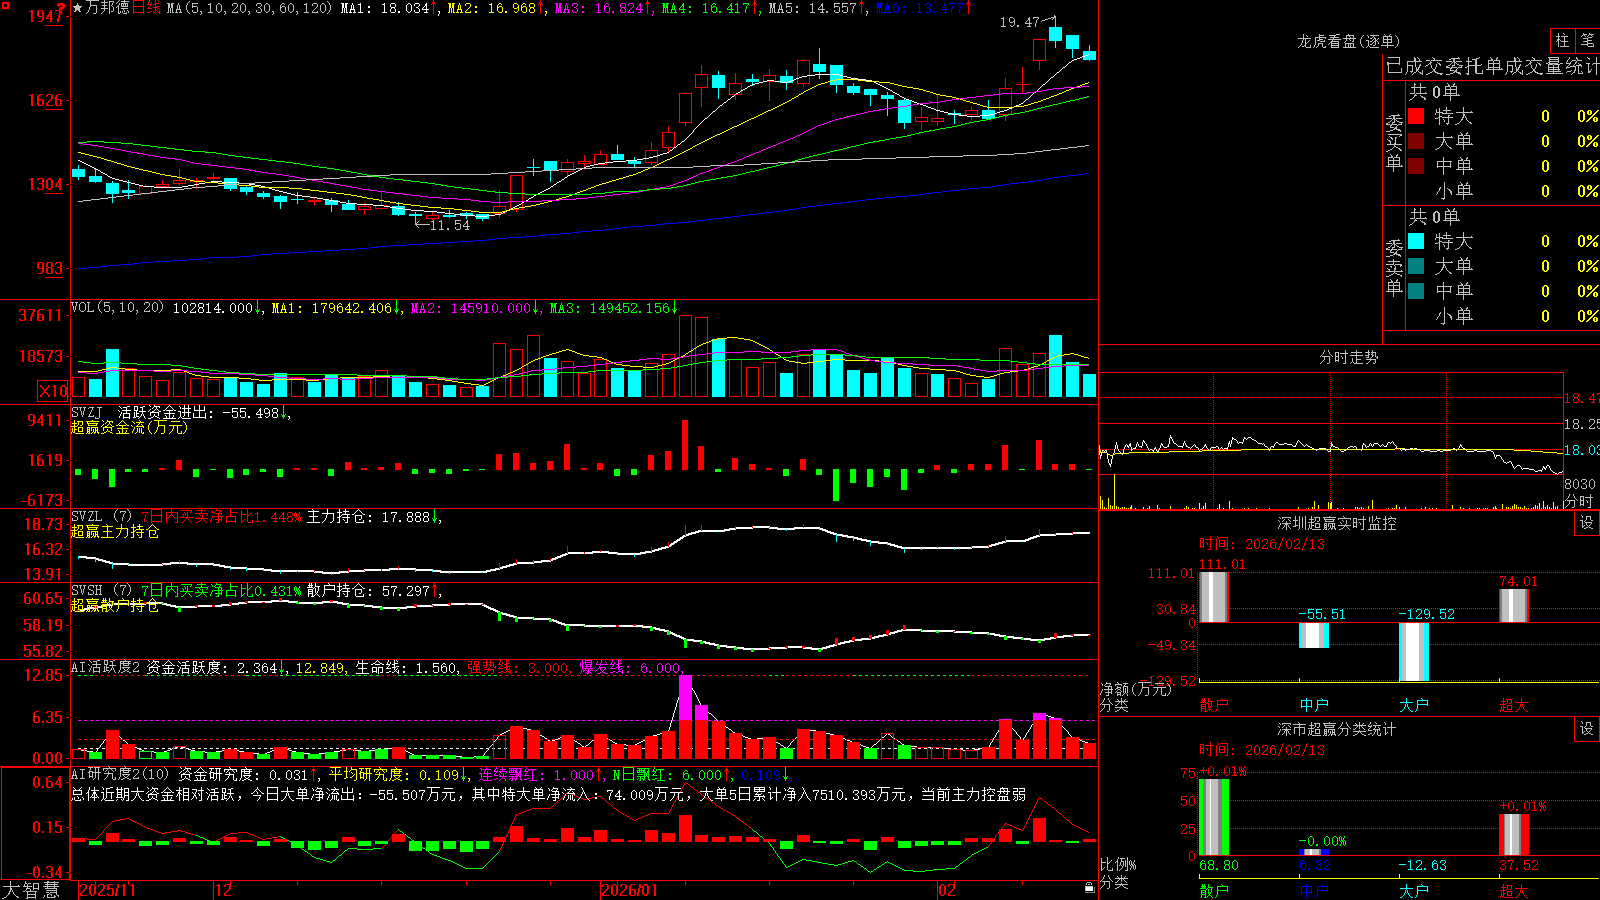
Task: Click the SVZL (7) indicator name
Action: click(101, 517)
